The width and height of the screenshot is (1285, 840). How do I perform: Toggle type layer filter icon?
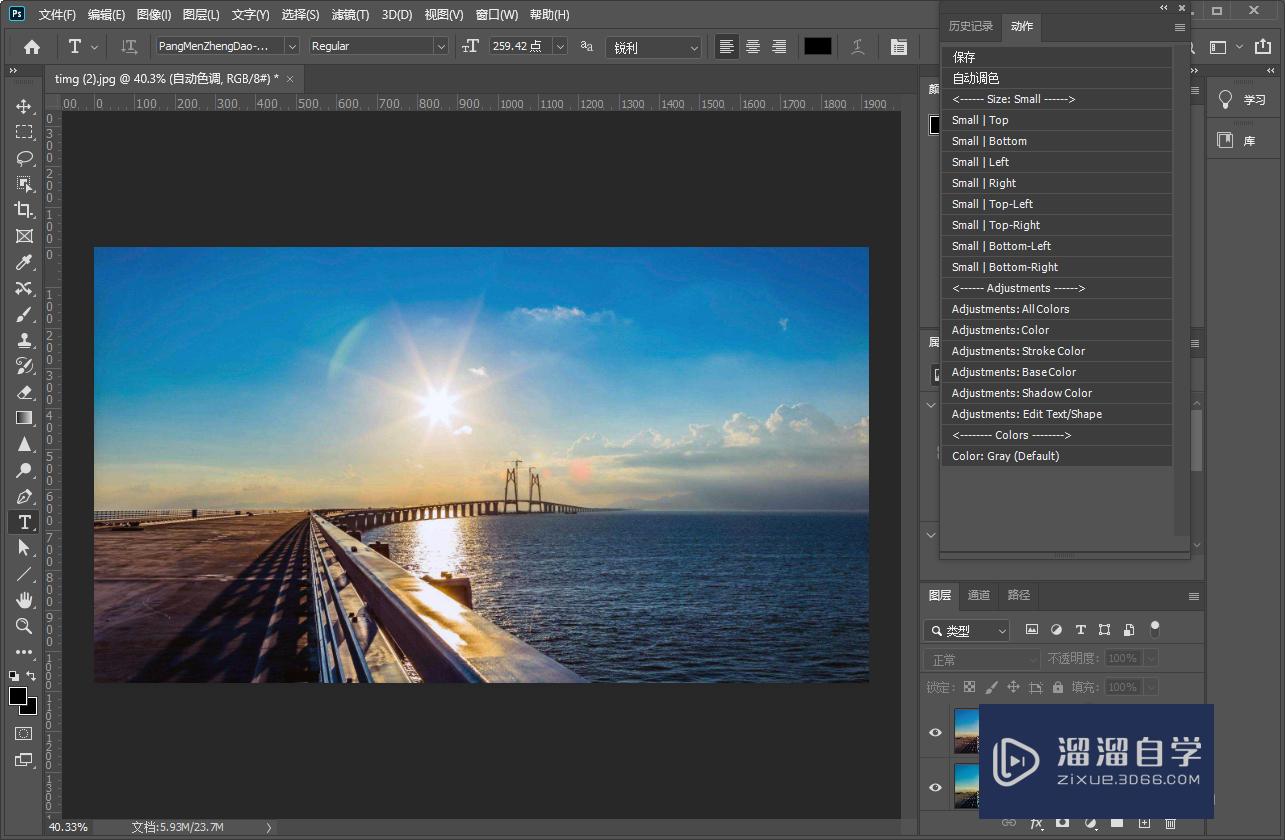point(1080,630)
